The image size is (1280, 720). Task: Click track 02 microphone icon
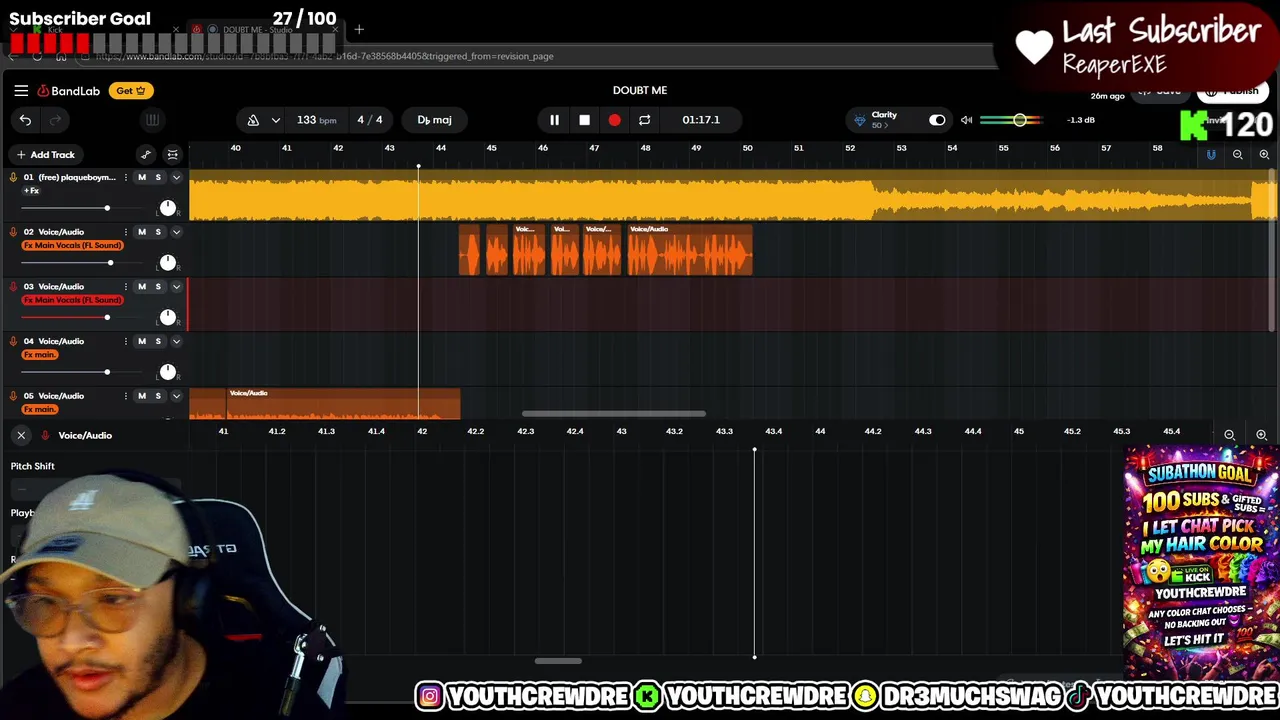click(x=13, y=232)
